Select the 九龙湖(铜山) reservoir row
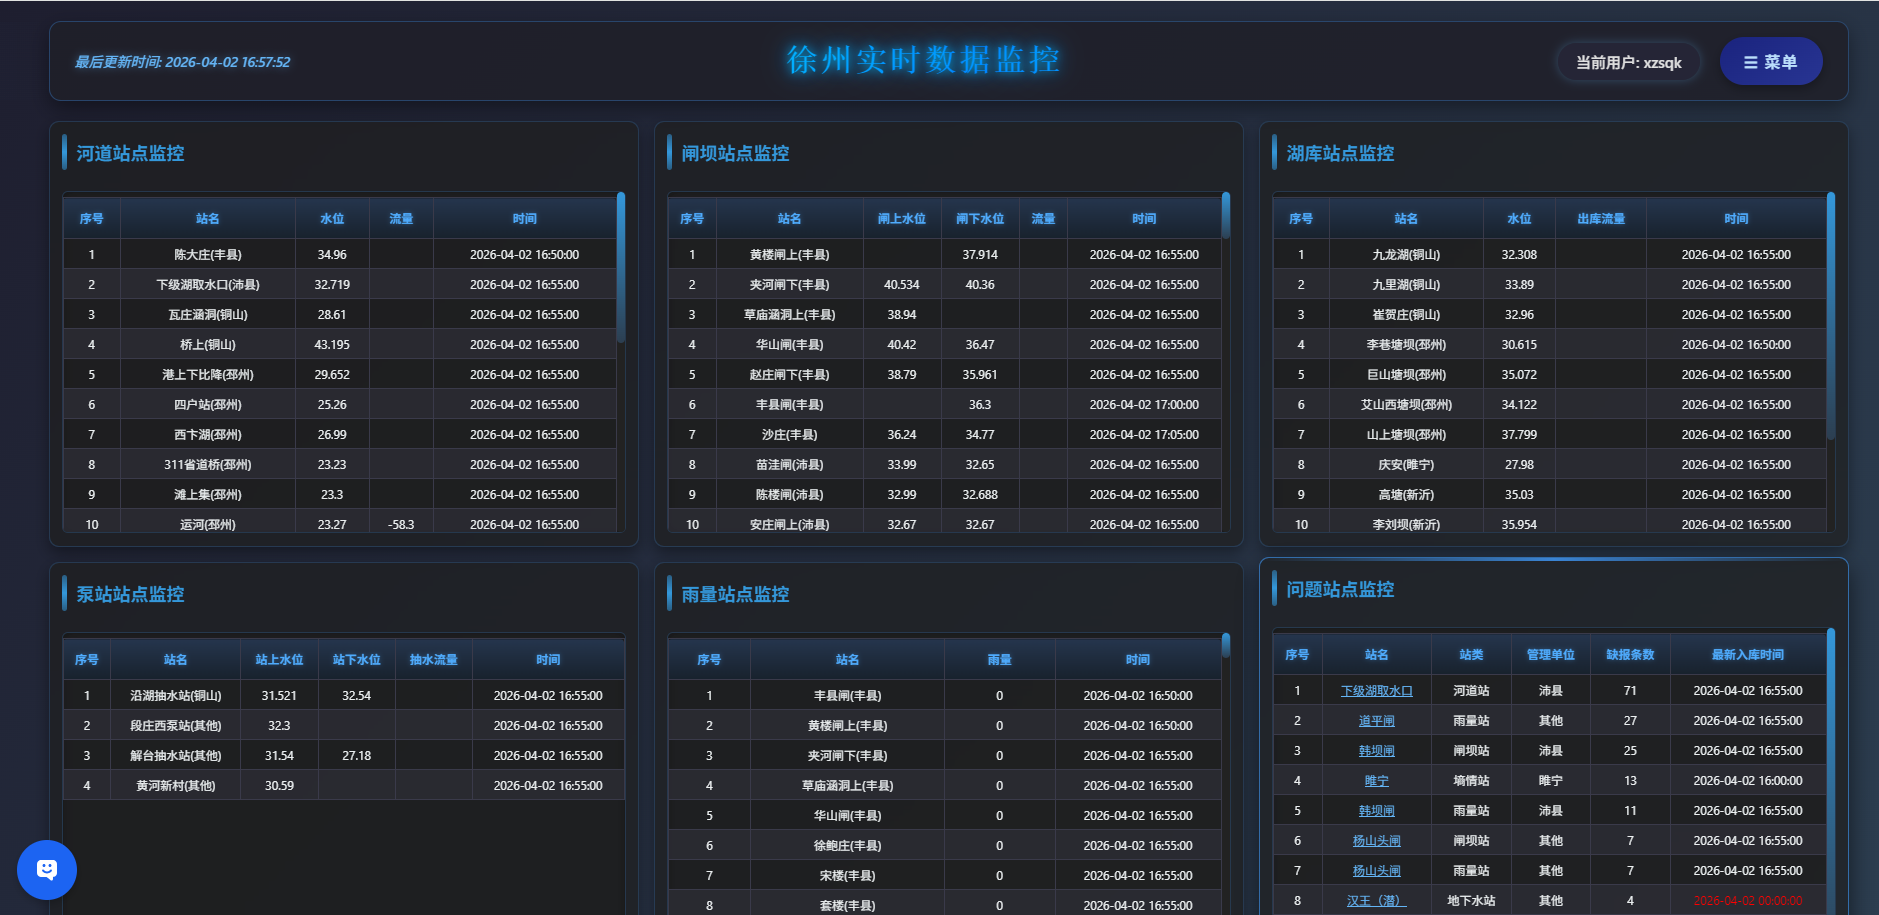 coord(1405,255)
